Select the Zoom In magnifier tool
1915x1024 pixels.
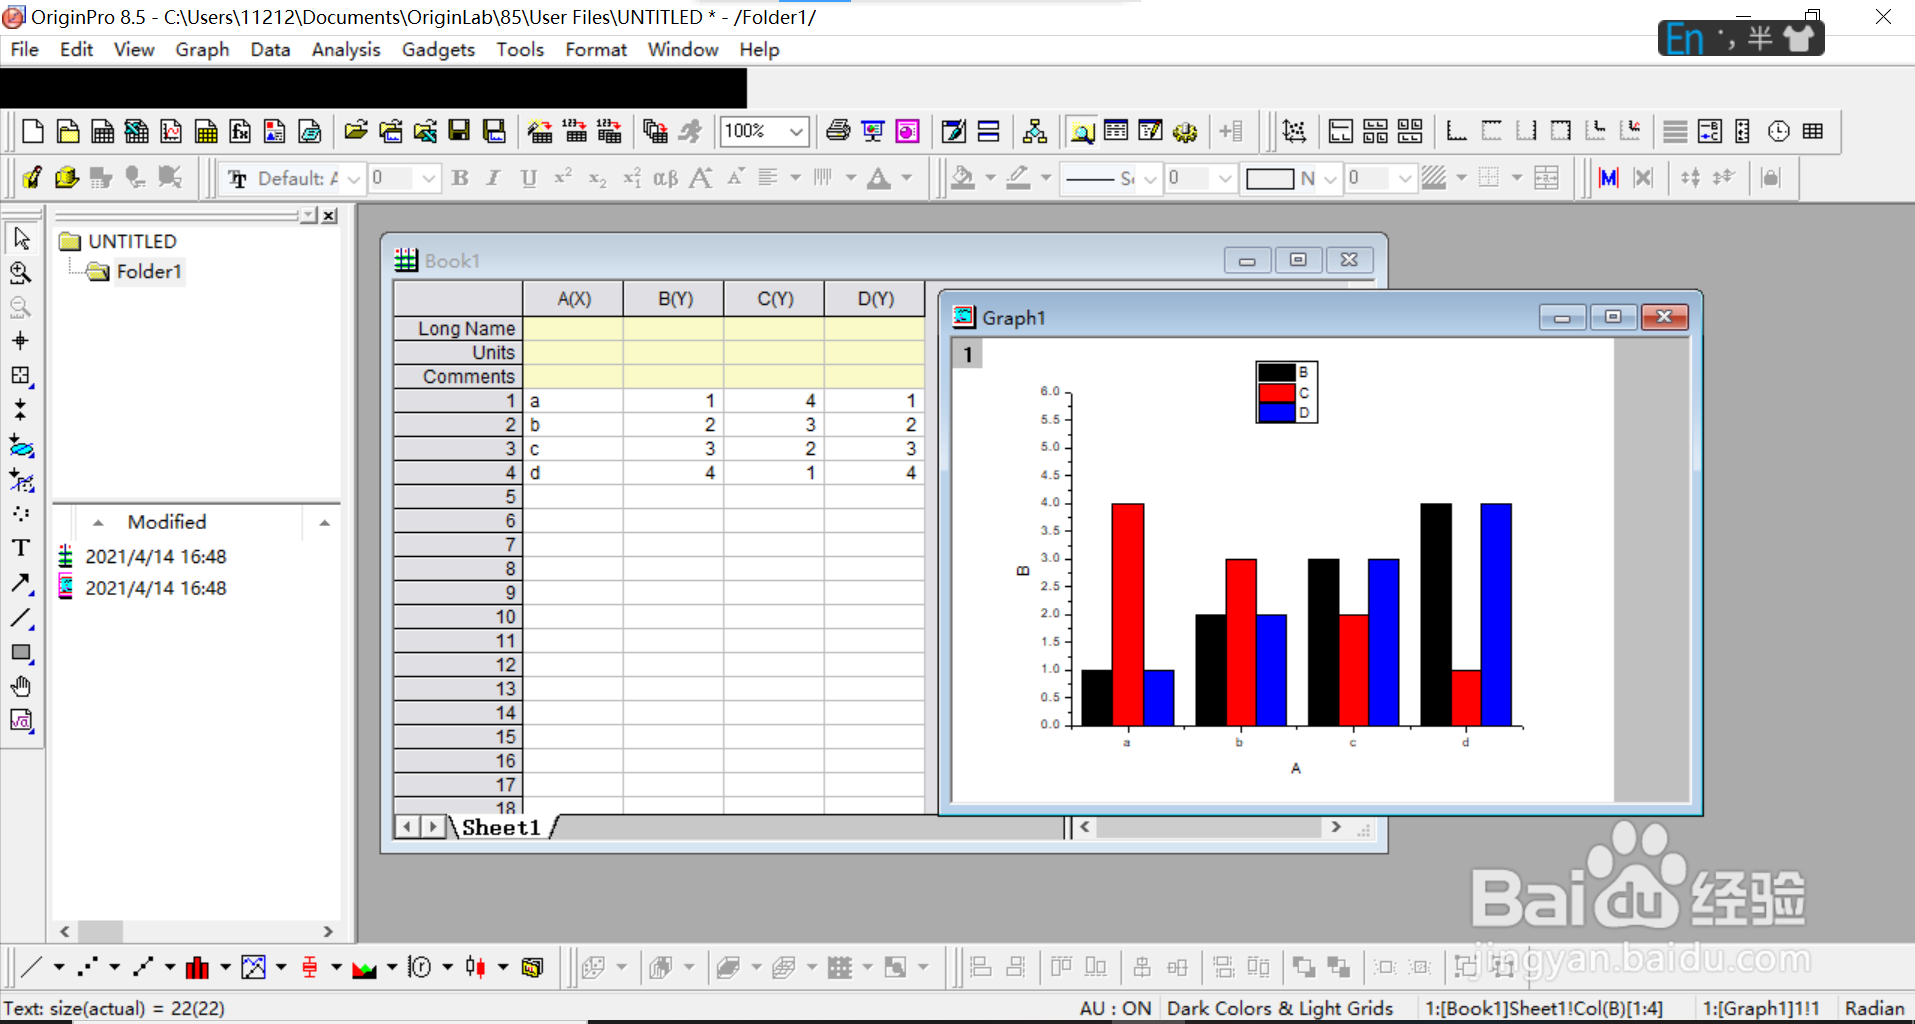pos(21,273)
